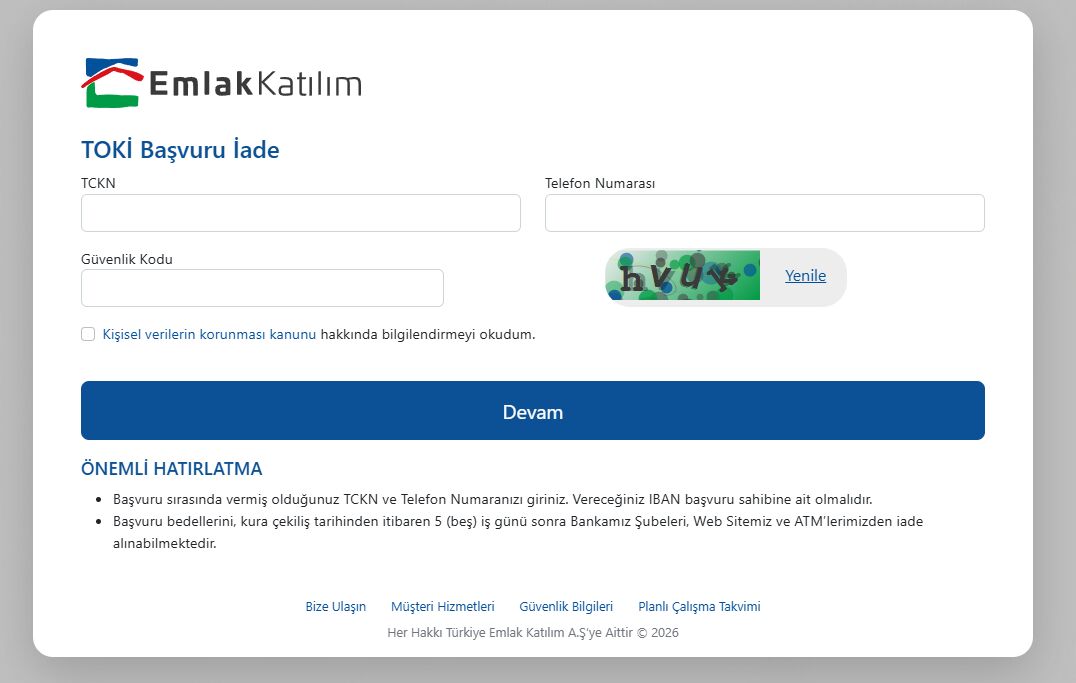Go to Müşteri Hizmetleri link

443,607
